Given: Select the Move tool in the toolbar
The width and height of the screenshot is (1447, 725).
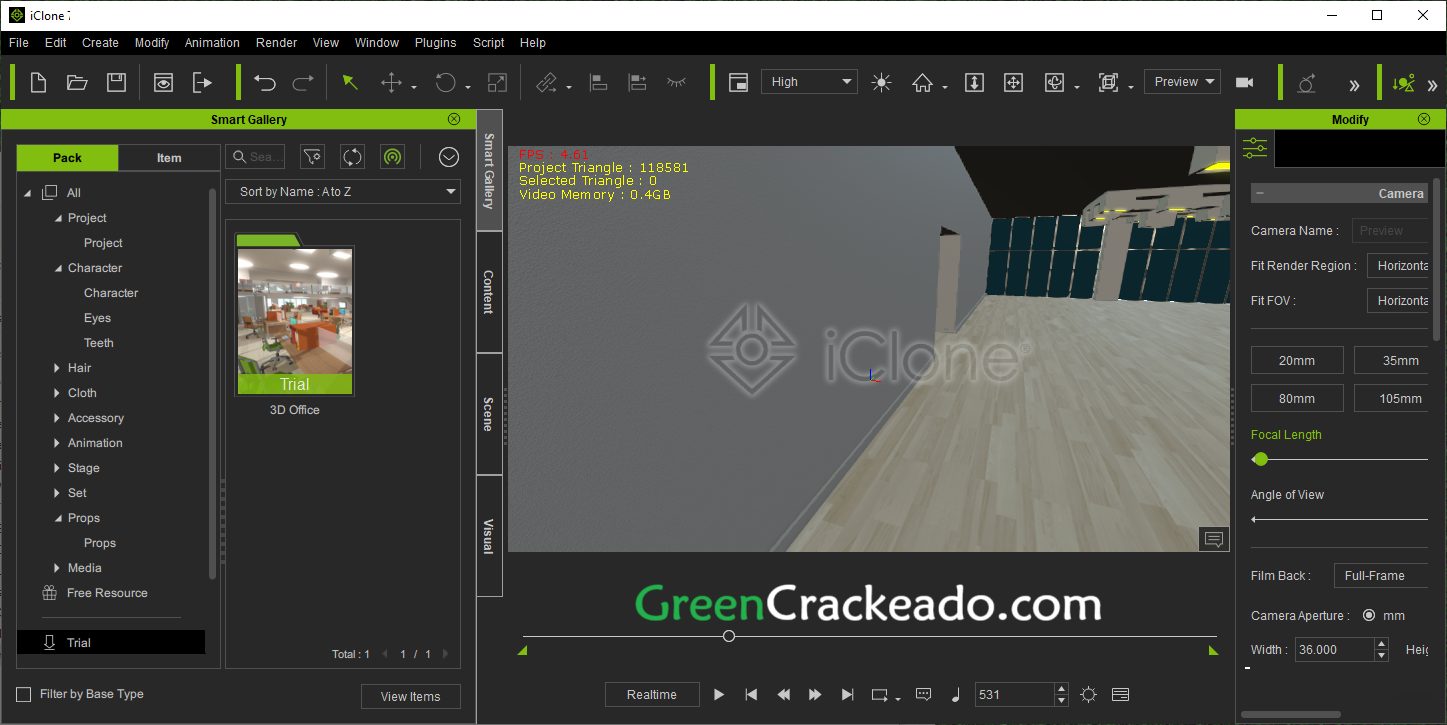Looking at the screenshot, I should pyautogui.click(x=390, y=82).
